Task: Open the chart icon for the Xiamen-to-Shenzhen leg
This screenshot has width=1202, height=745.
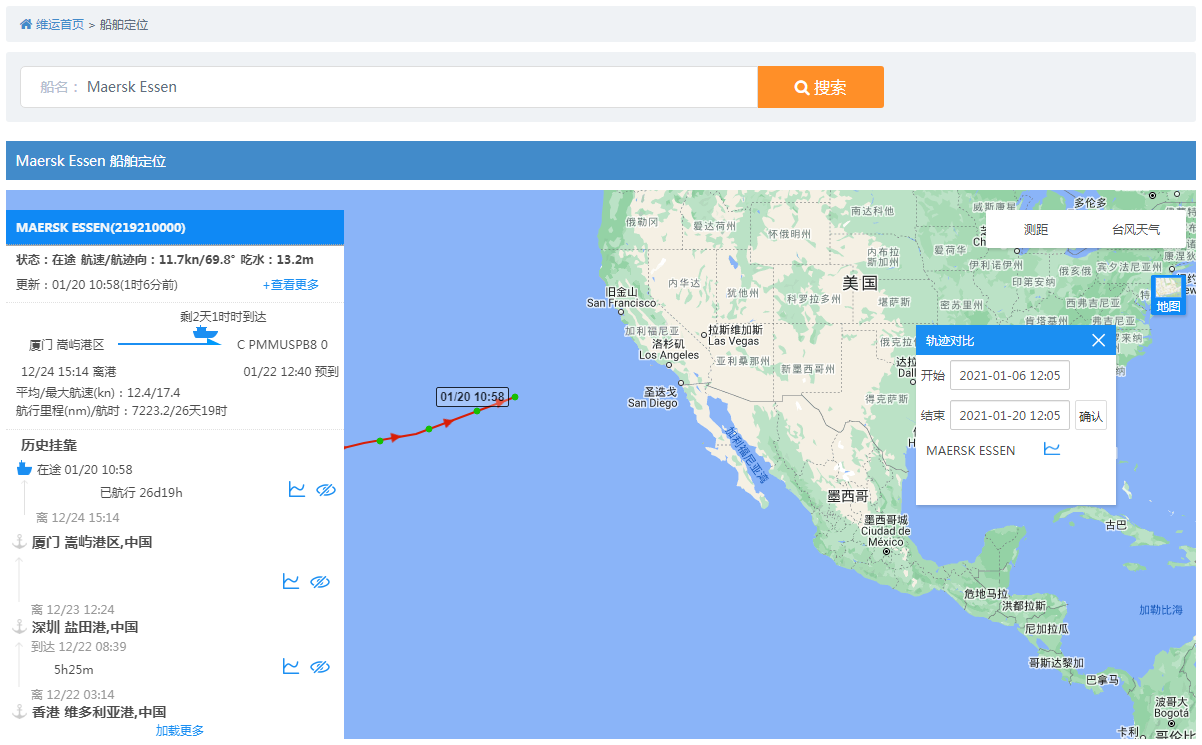Action: (x=291, y=581)
